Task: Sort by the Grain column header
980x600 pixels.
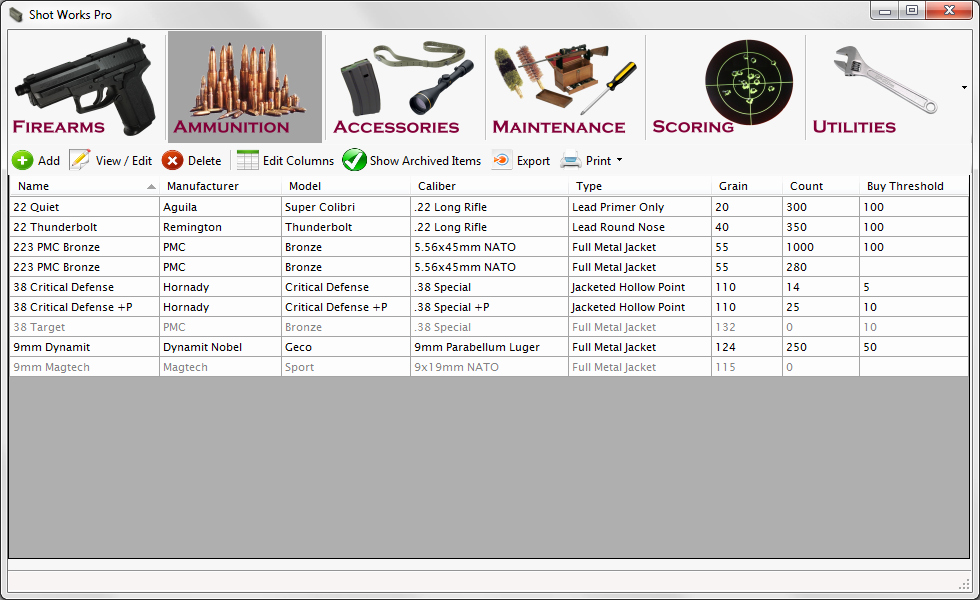Action: click(747, 186)
